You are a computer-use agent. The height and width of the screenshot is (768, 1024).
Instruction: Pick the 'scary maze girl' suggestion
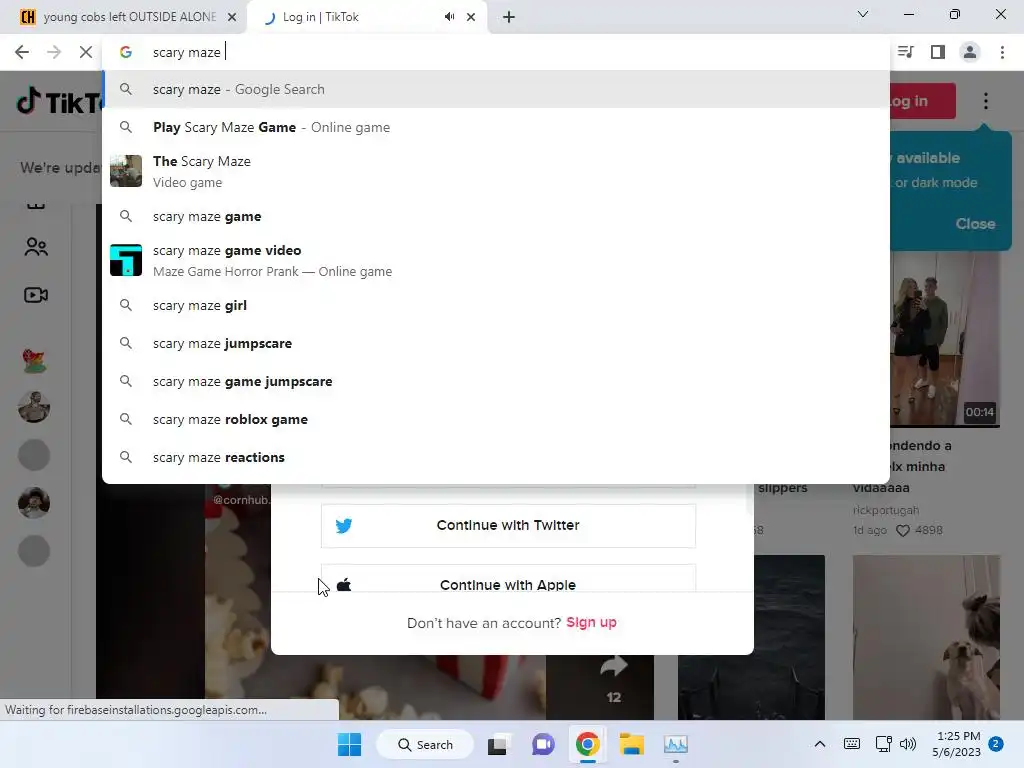tap(496, 305)
